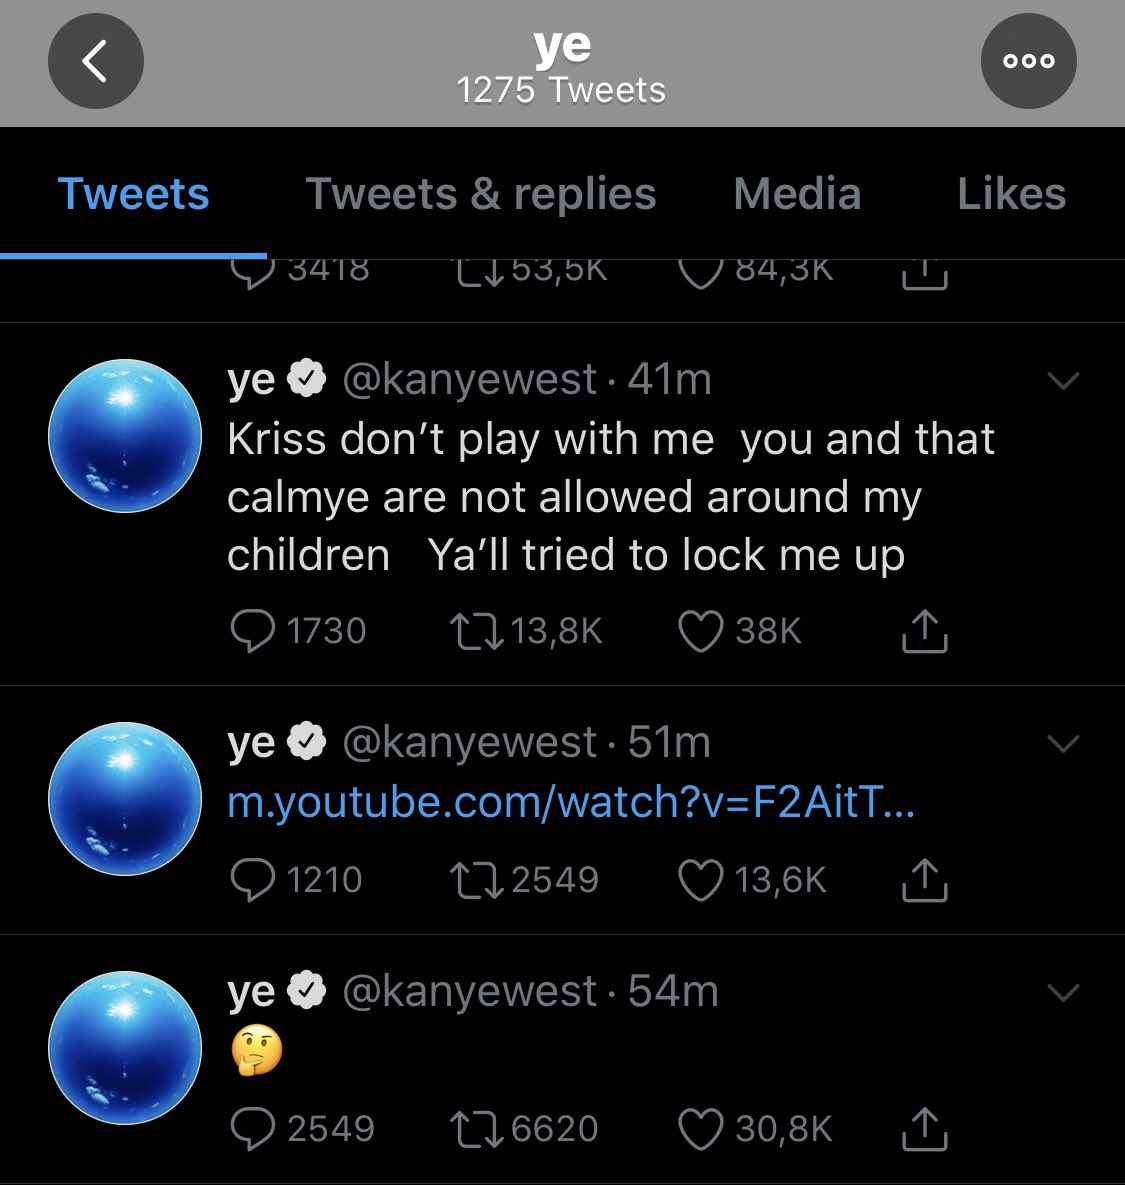The image size is (1125, 1185).
Task: Reply to the 41m Kriss tweet
Action: tap(252, 631)
